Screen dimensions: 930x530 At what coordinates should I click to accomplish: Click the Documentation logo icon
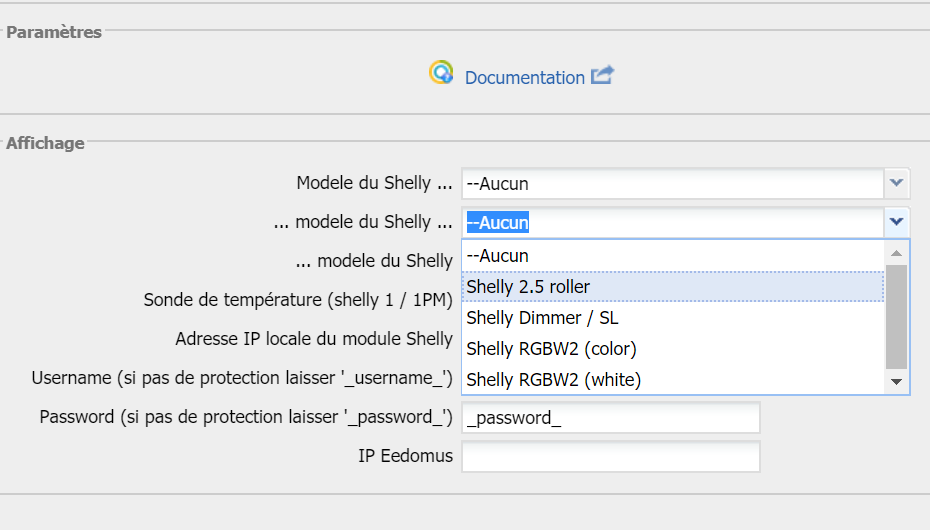pos(441,72)
